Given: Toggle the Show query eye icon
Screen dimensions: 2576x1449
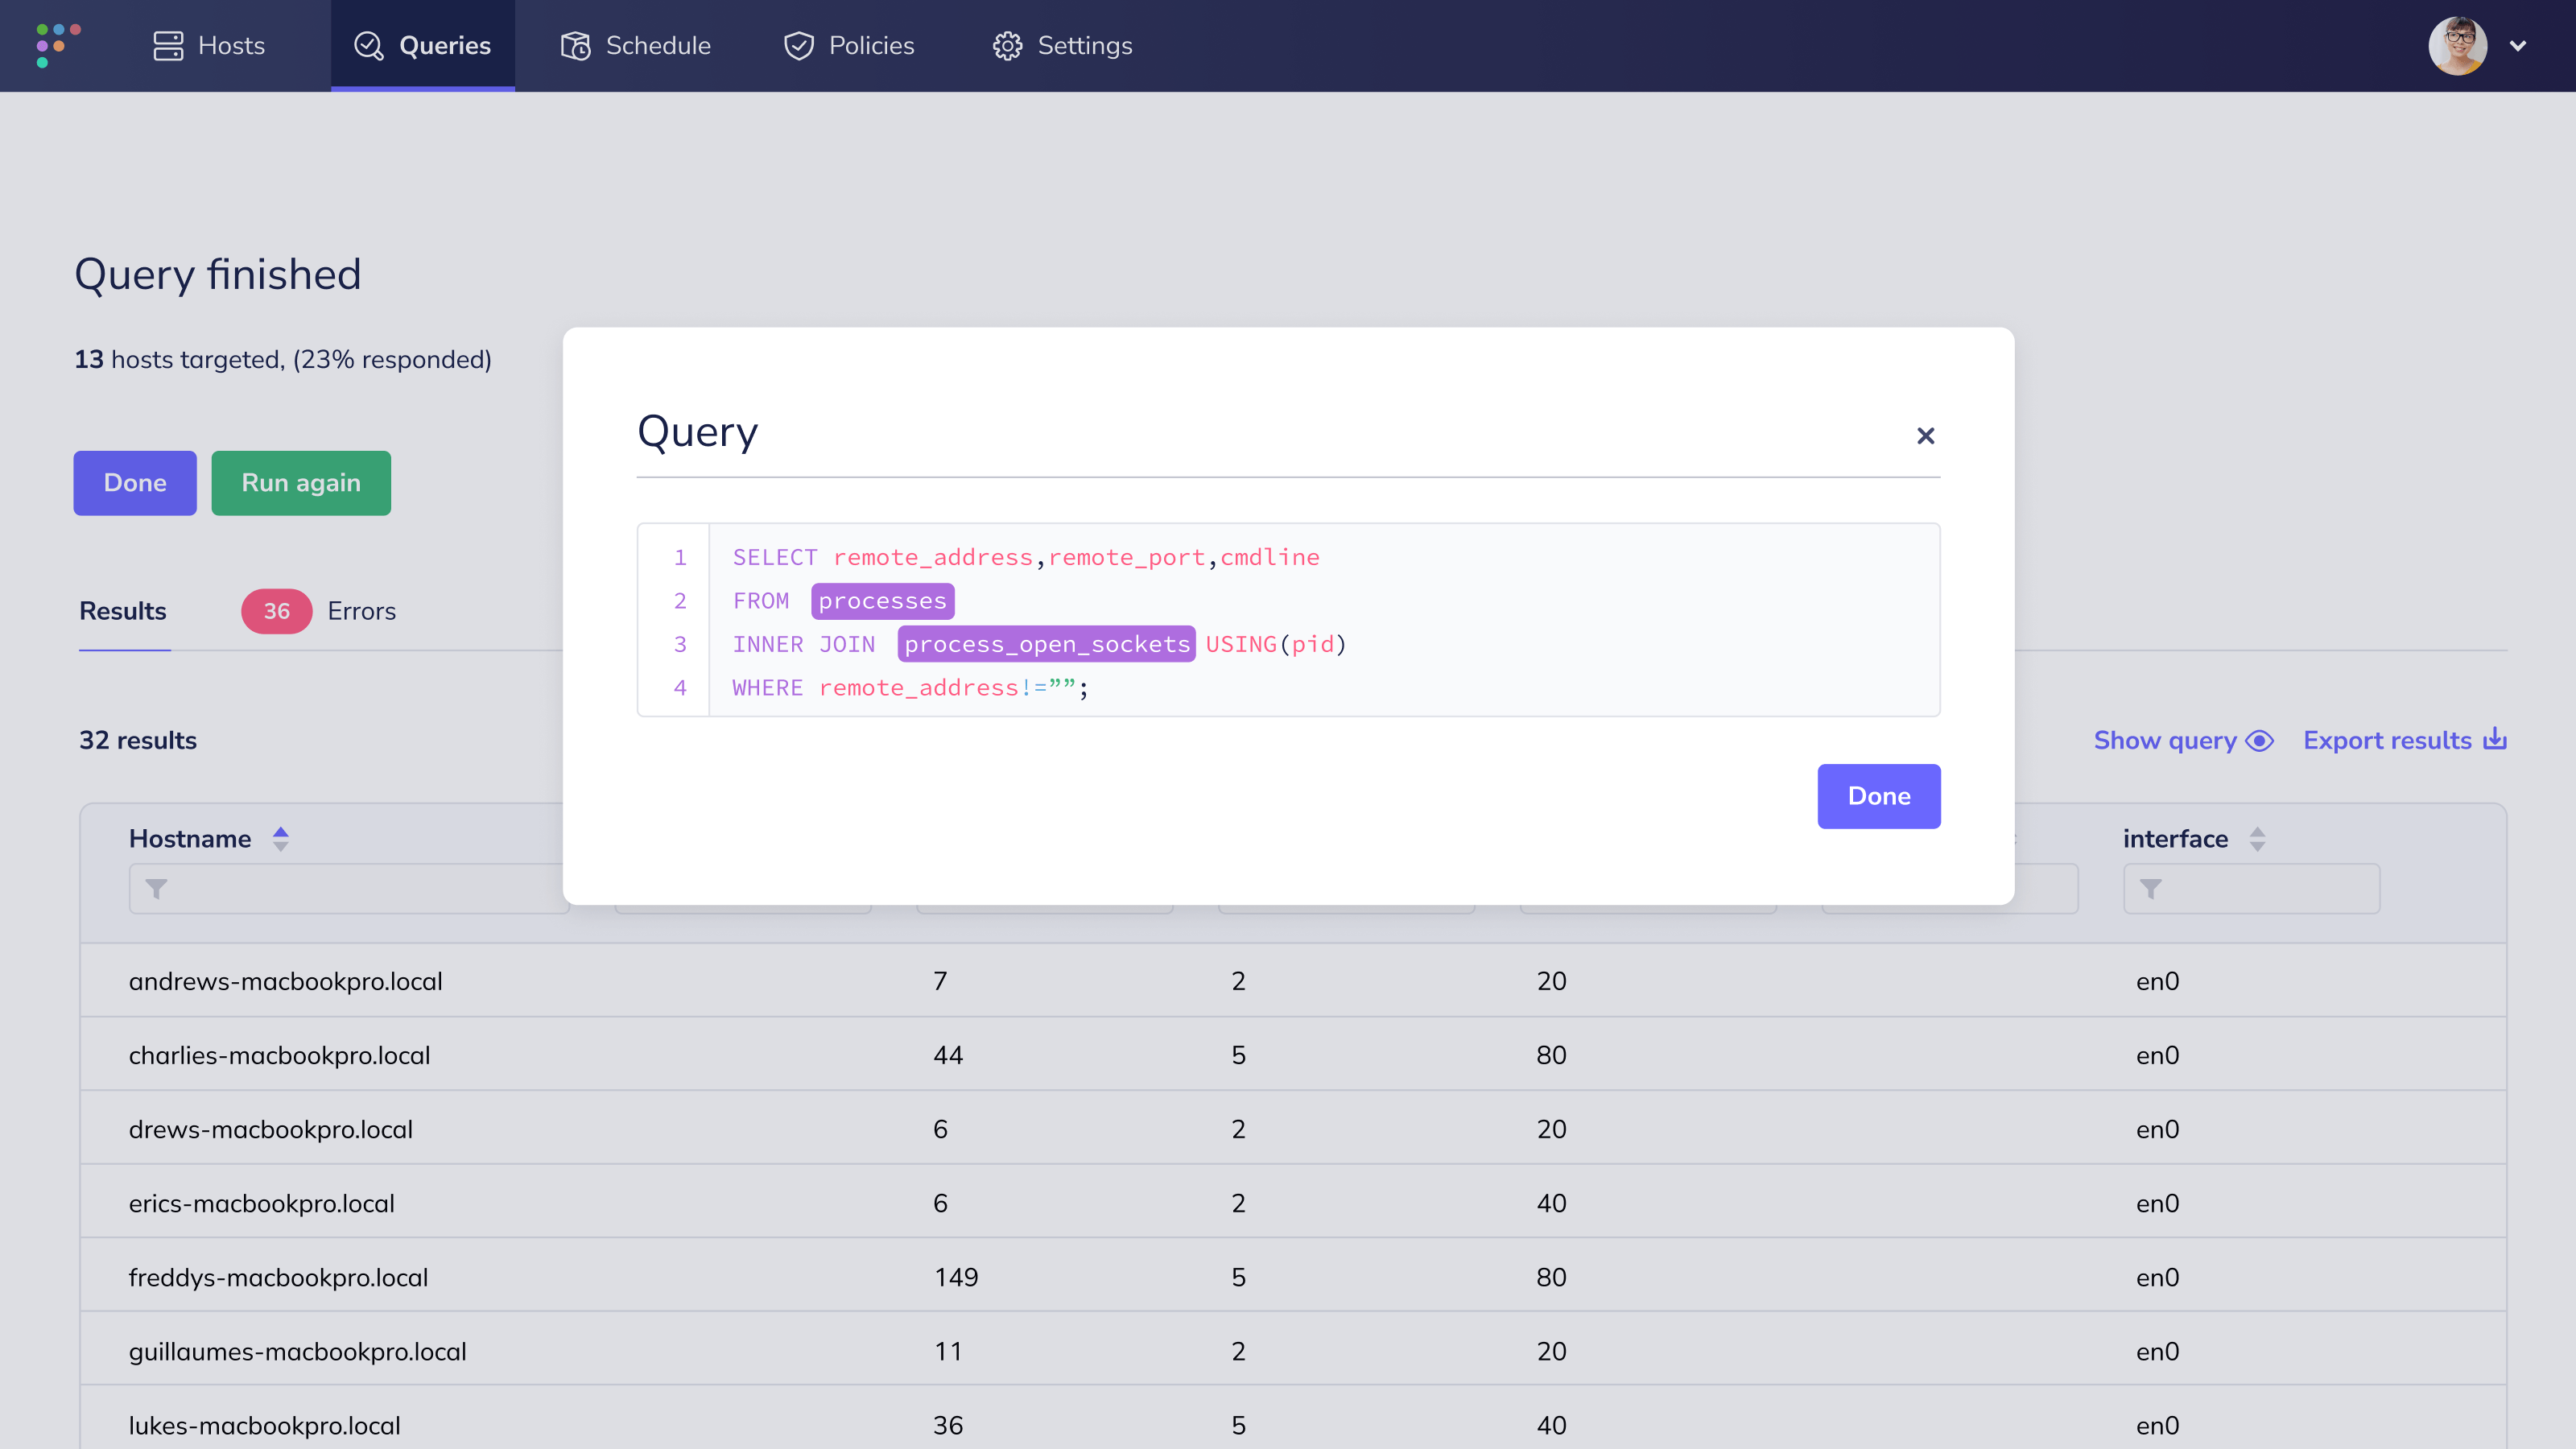Looking at the screenshot, I should 2260,741.
